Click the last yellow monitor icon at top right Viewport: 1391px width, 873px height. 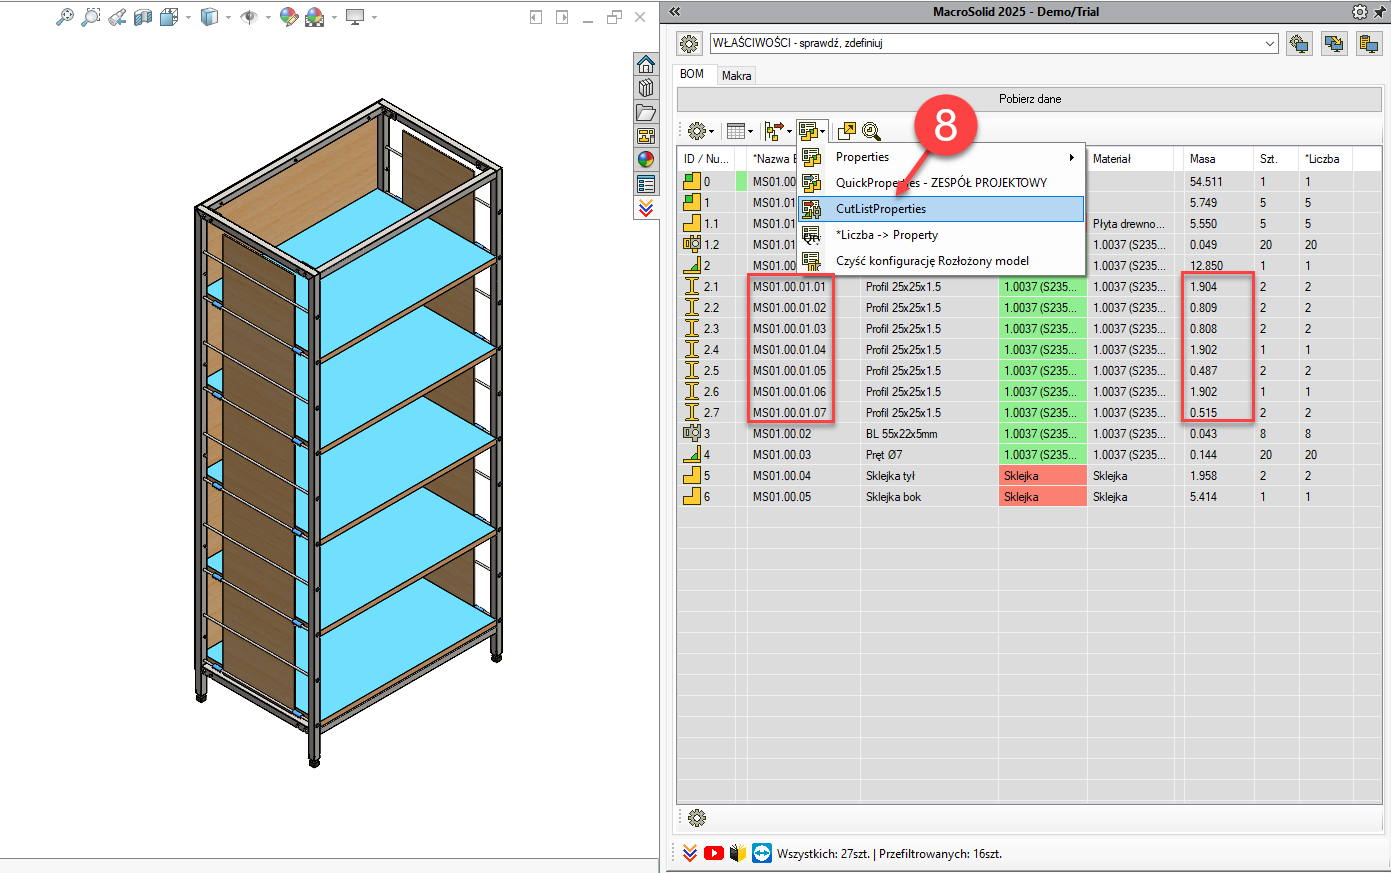[1369, 44]
